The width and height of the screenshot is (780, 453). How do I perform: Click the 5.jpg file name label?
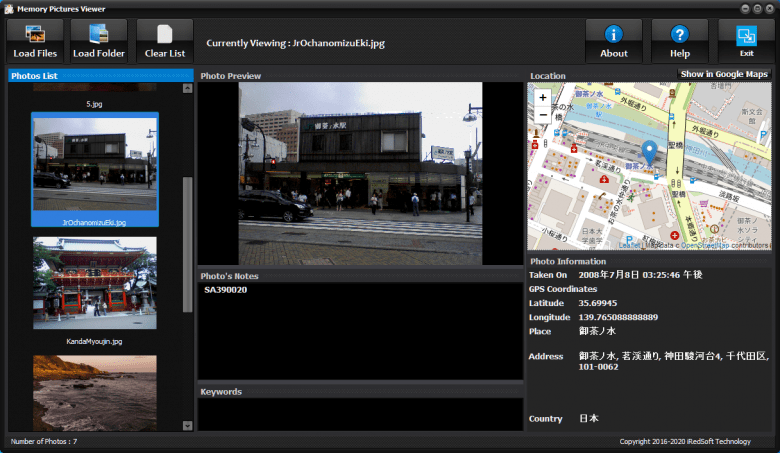point(94,104)
